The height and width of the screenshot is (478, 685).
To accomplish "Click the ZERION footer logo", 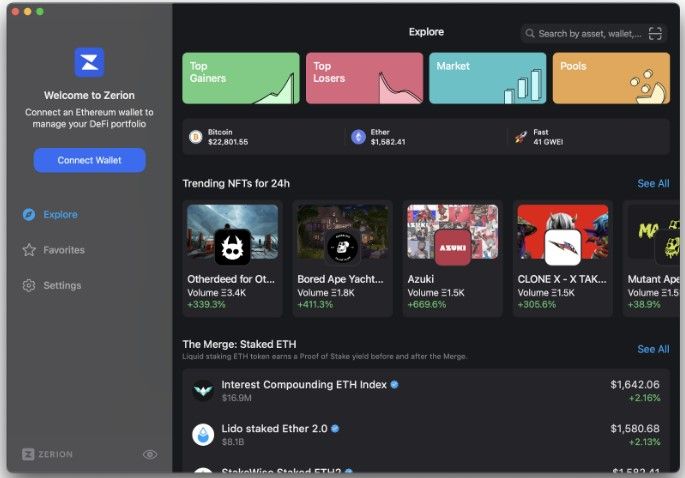I will click(47, 454).
